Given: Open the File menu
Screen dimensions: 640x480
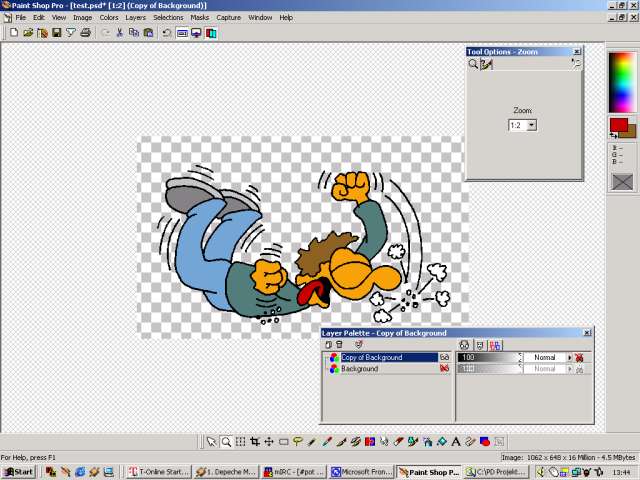Looking at the screenshot, I should pos(20,18).
